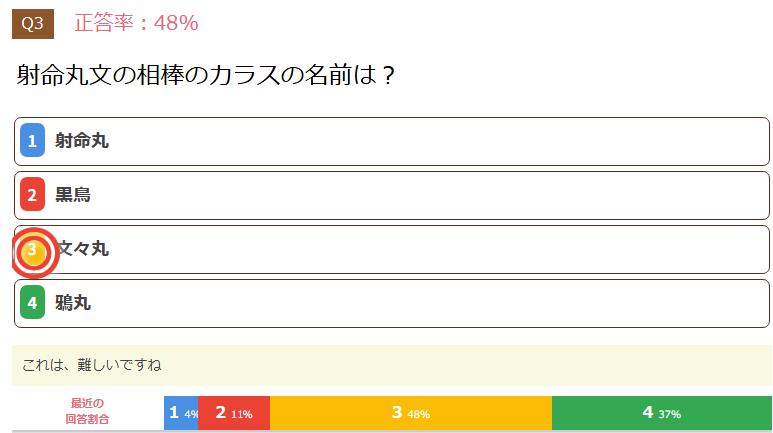Choose the answer 鴉丸
The height and width of the screenshot is (433, 773).
tap(73, 303)
